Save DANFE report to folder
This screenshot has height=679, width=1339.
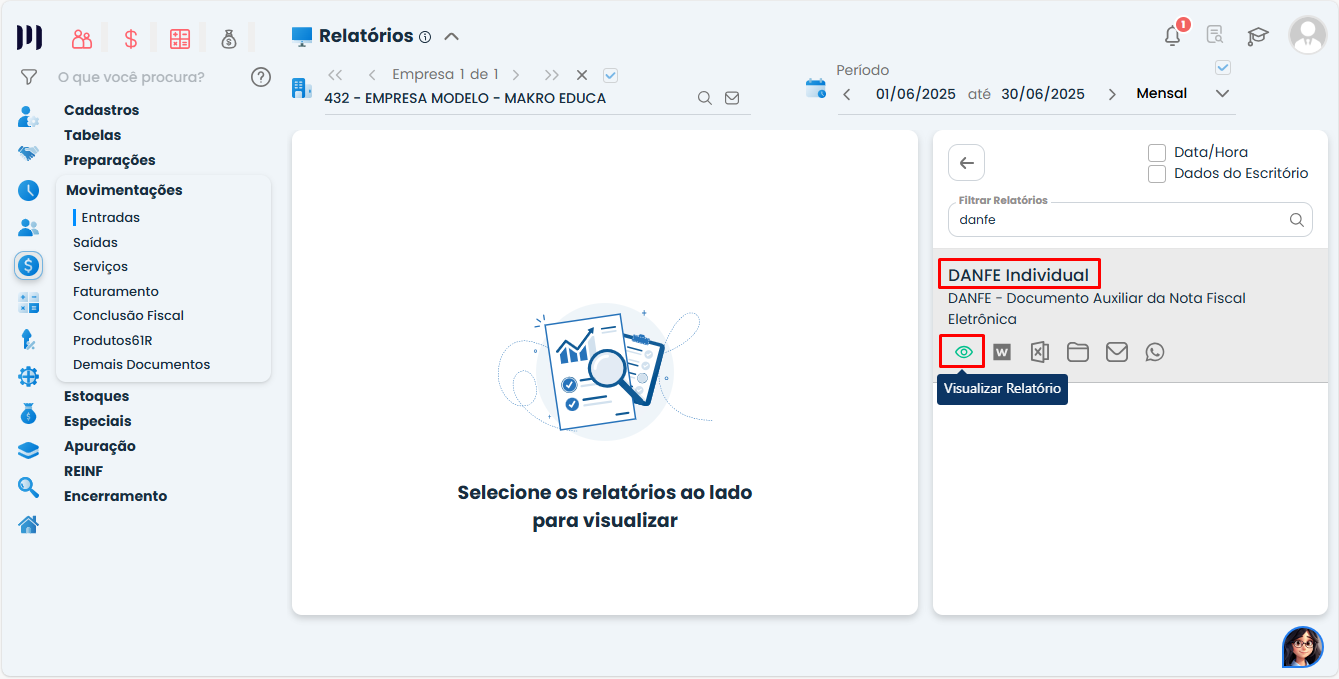pyautogui.click(x=1078, y=352)
